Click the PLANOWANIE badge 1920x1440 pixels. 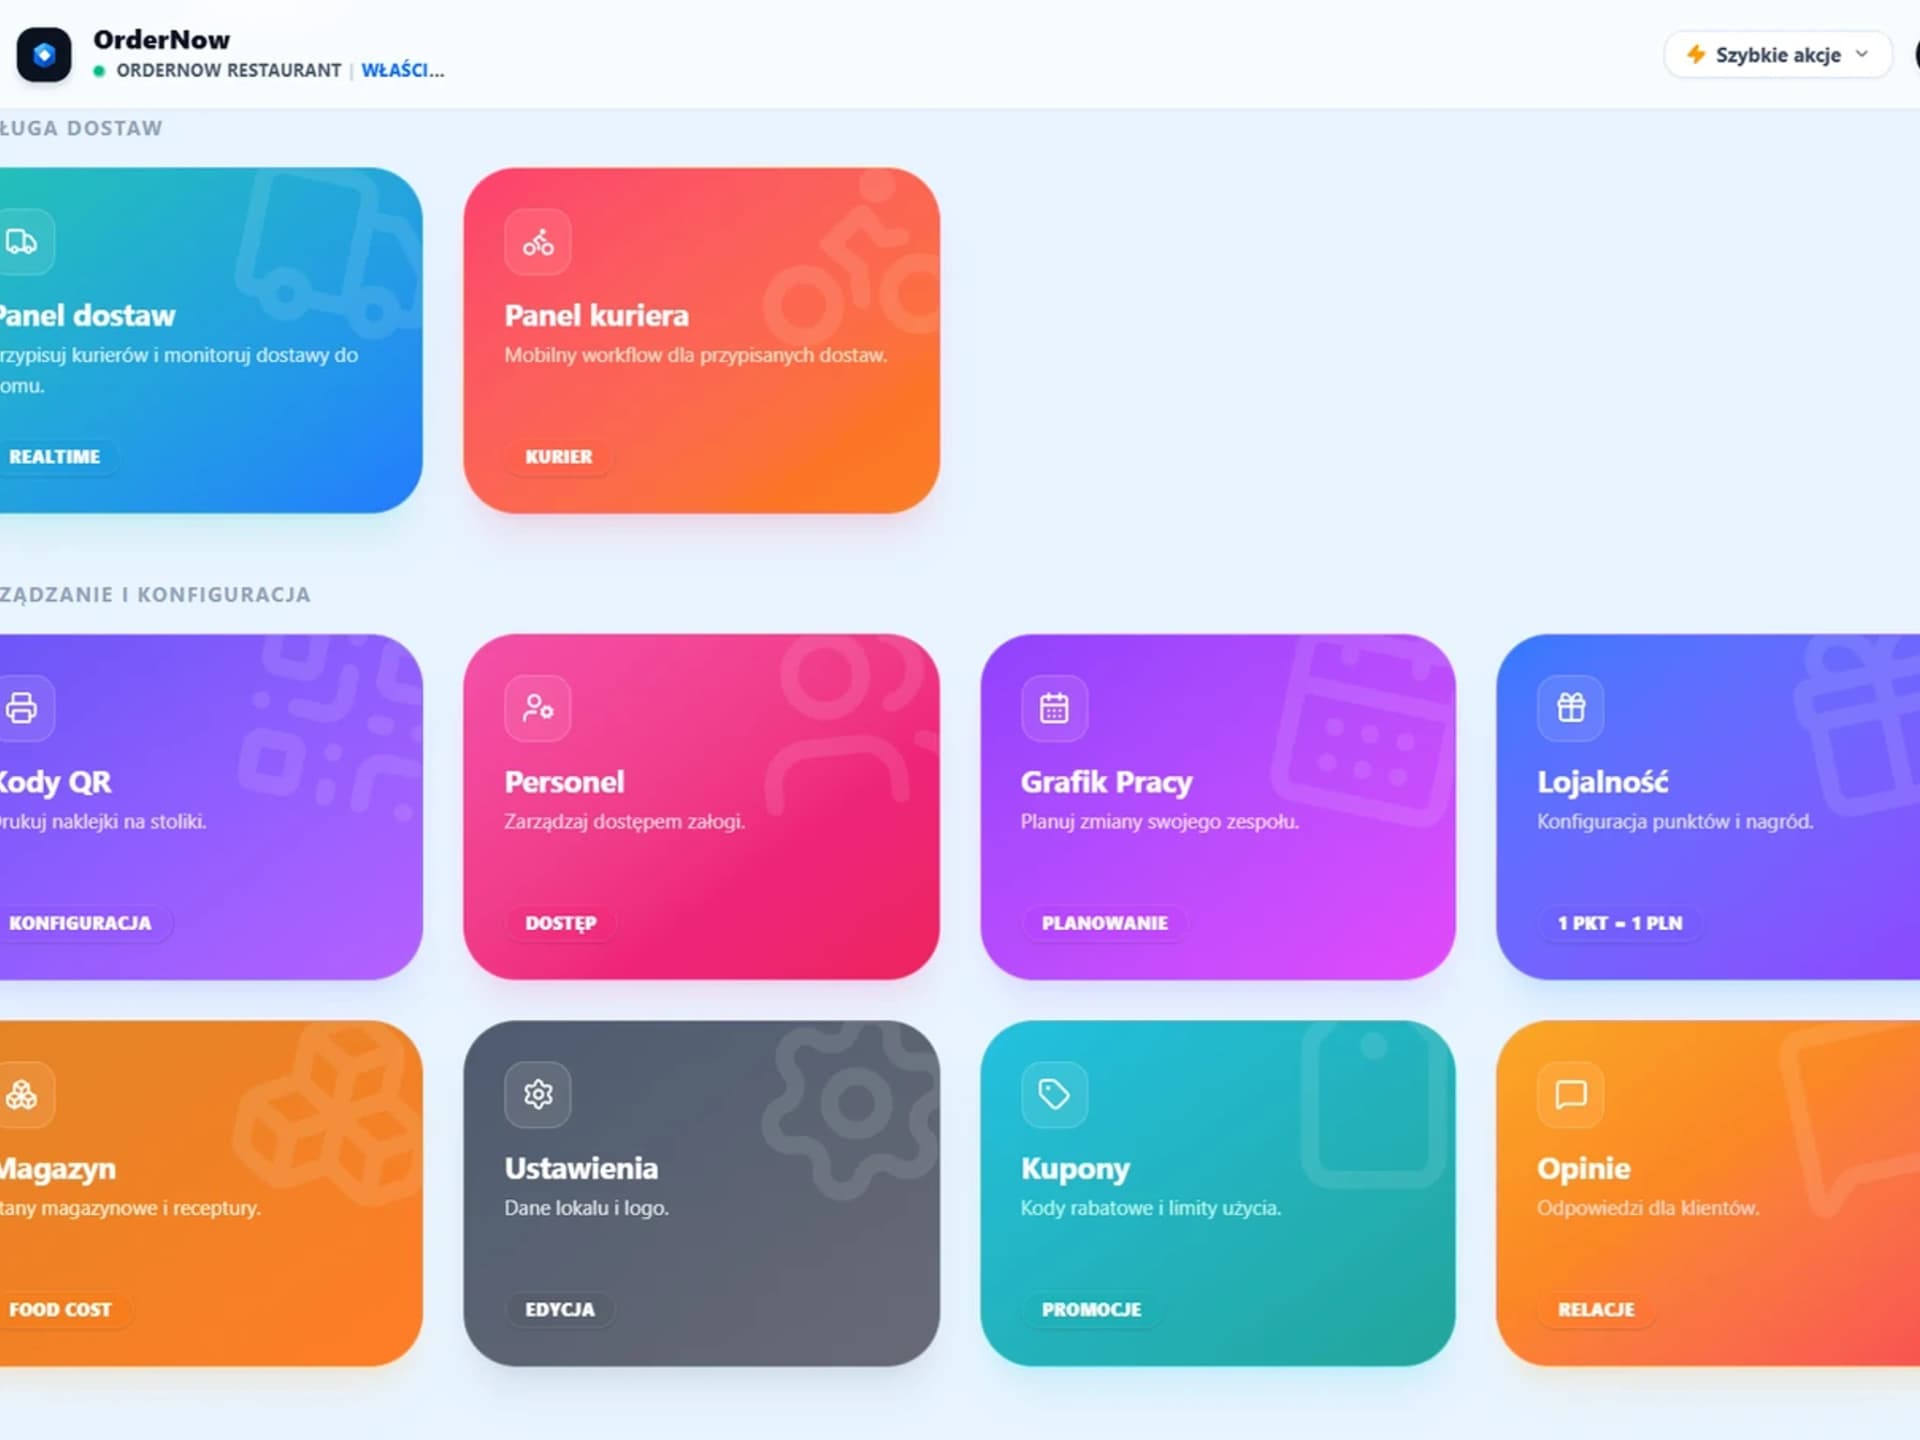point(1105,923)
